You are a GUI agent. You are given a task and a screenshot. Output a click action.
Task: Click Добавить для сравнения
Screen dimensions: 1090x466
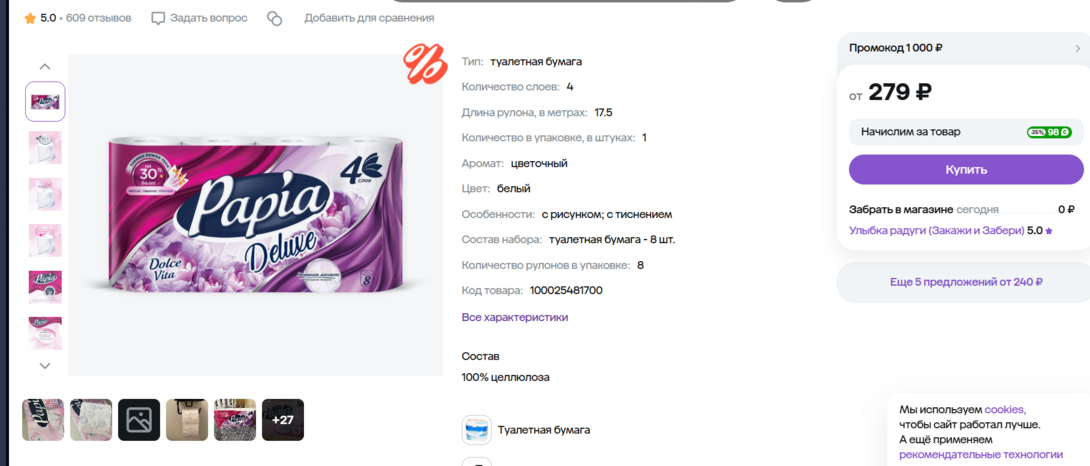(369, 18)
